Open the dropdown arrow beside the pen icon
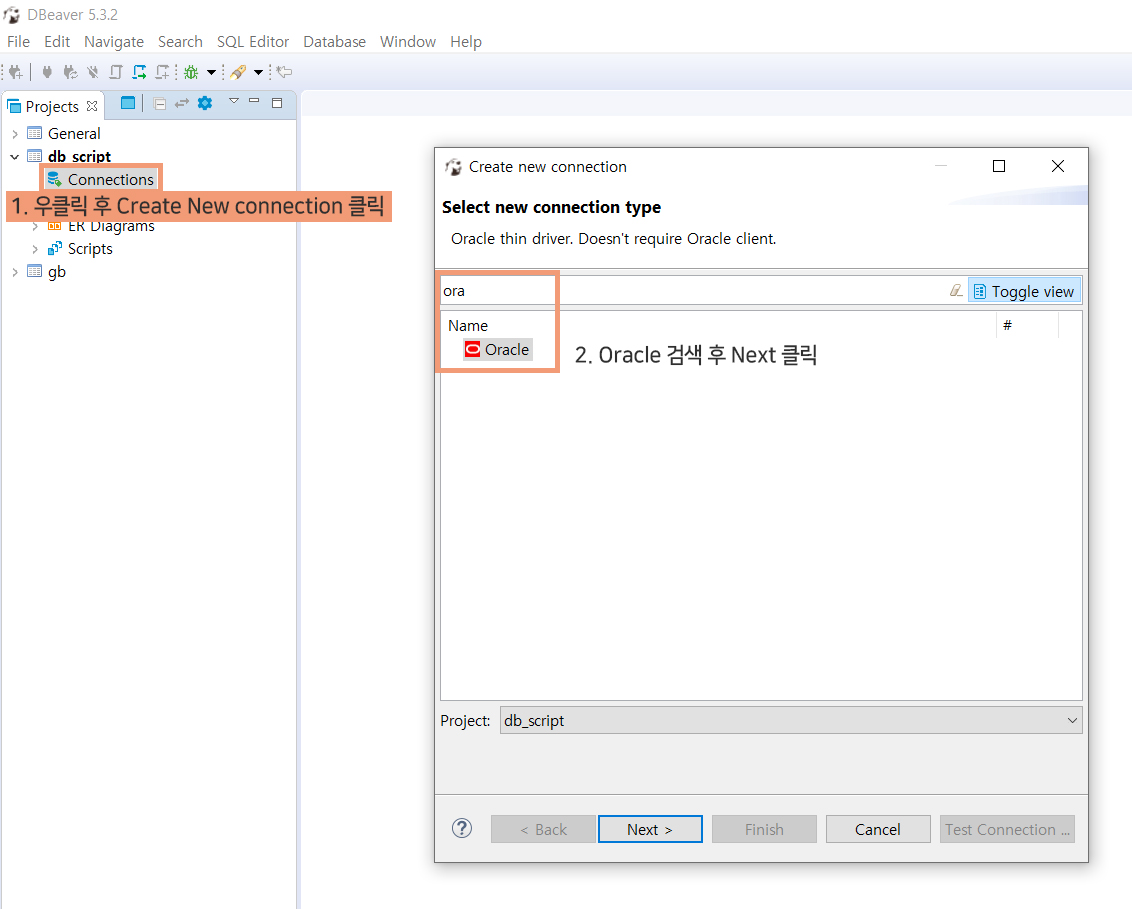Image resolution: width=1132 pixels, height=909 pixels. [258, 72]
